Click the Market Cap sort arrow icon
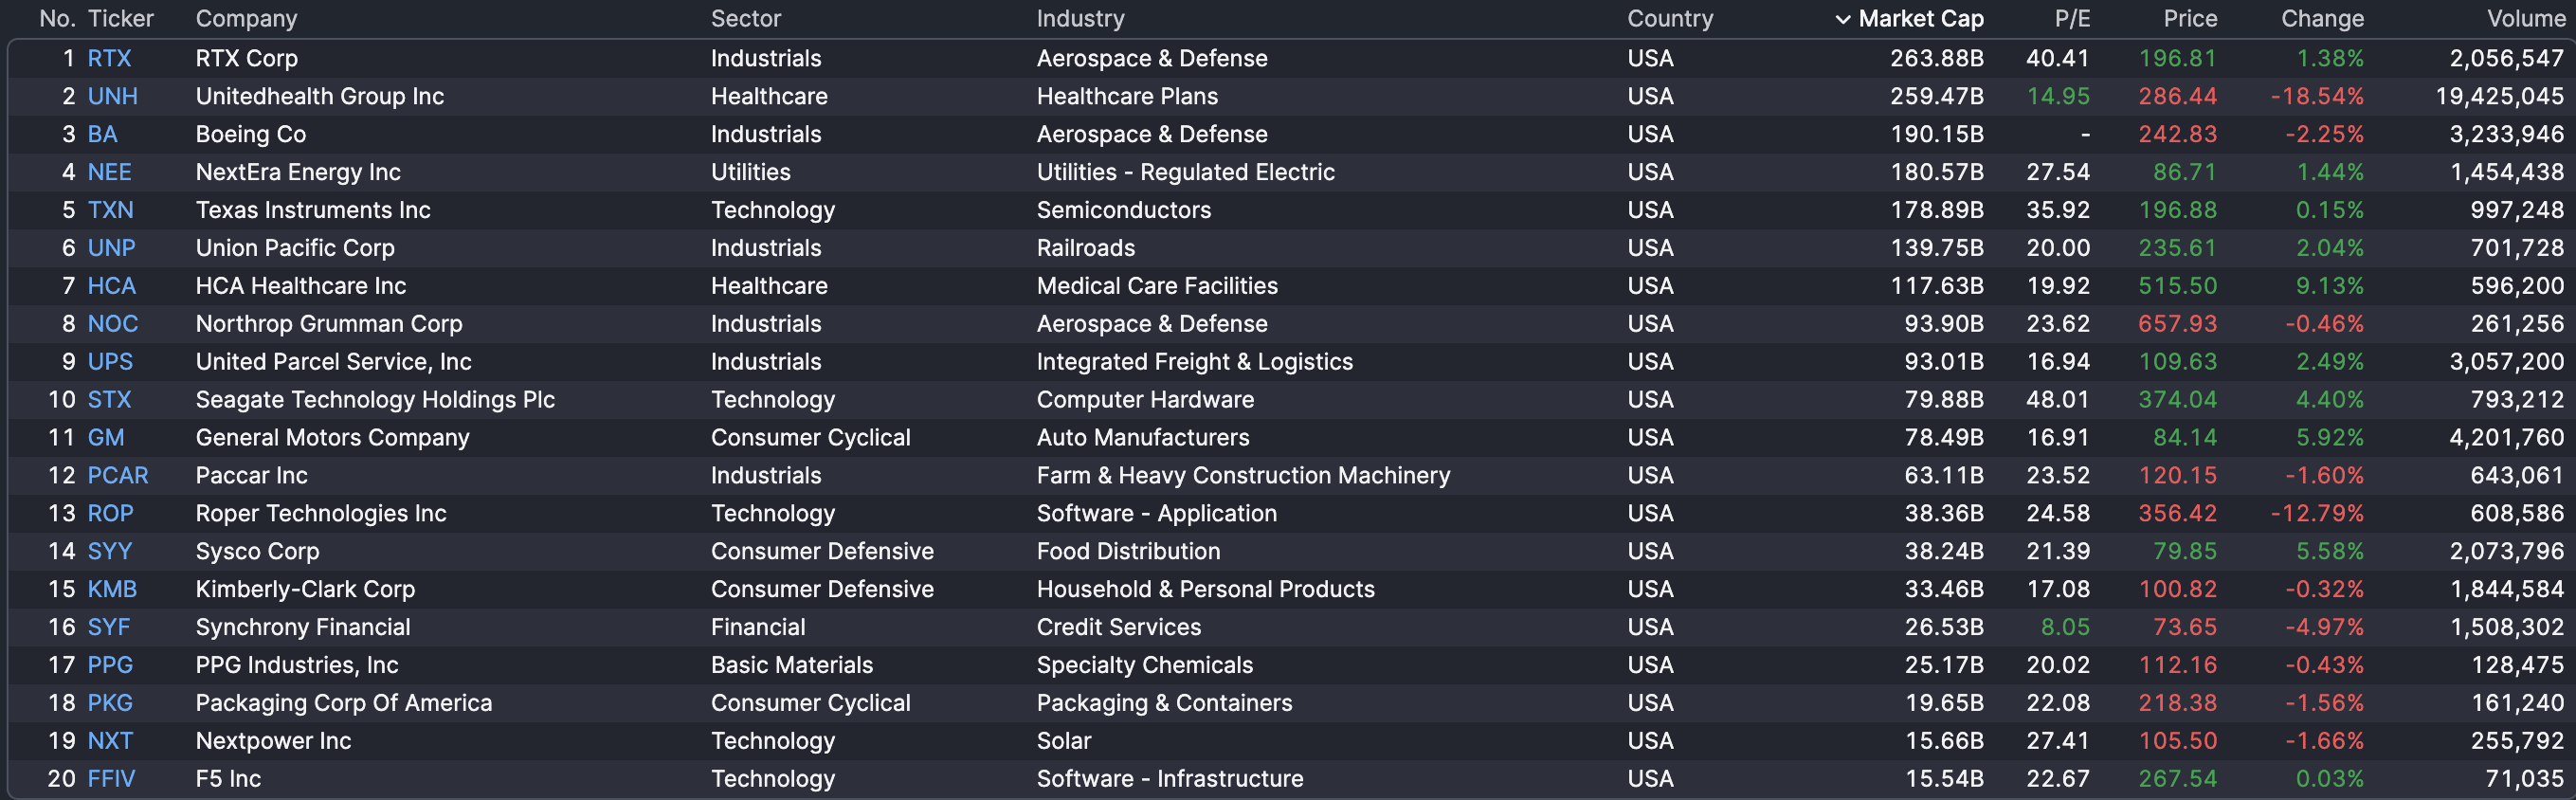Viewport: 2576px width, 800px height. [1842, 19]
